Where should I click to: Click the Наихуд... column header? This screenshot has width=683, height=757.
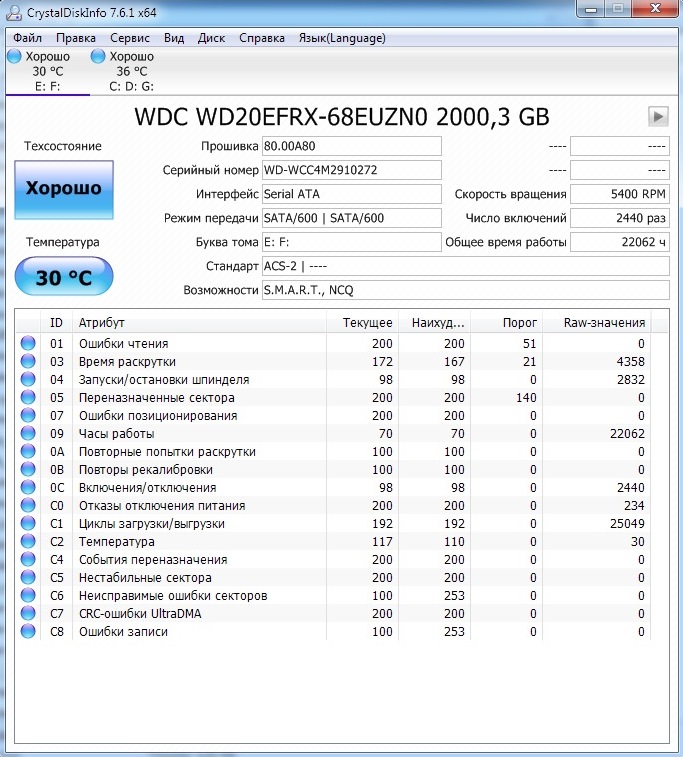pos(434,322)
